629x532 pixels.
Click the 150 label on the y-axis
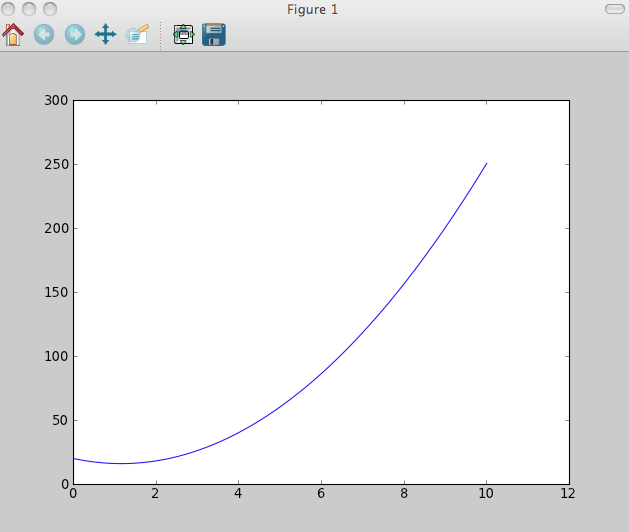(x=56, y=292)
